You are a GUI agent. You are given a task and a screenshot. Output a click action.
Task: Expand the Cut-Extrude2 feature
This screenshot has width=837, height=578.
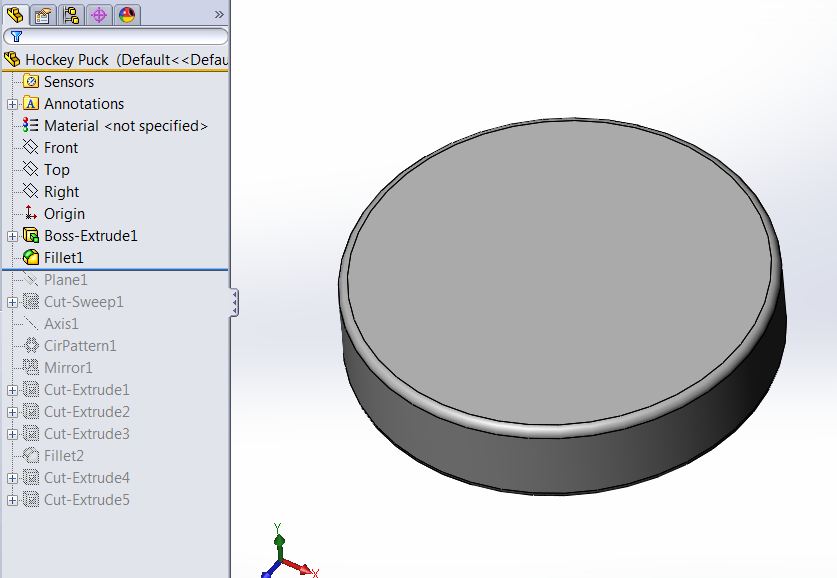[12, 412]
